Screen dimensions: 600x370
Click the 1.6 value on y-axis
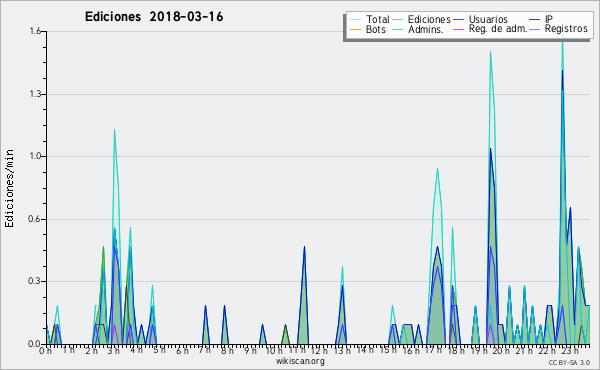(35, 31)
